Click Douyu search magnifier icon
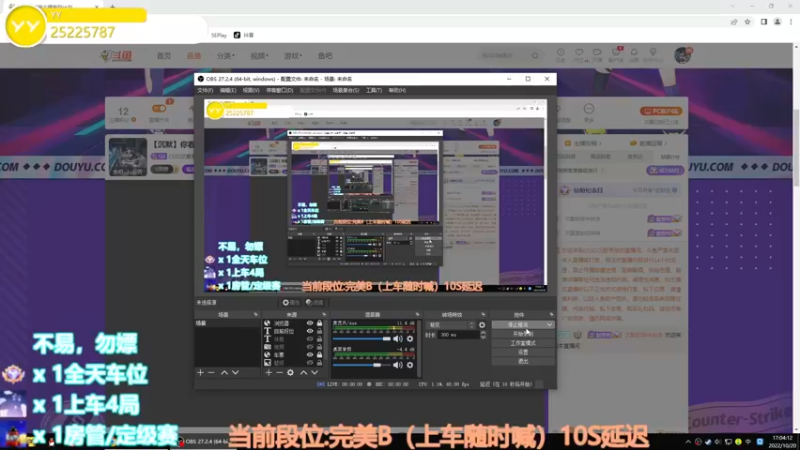The image size is (800, 450). click(x=535, y=56)
